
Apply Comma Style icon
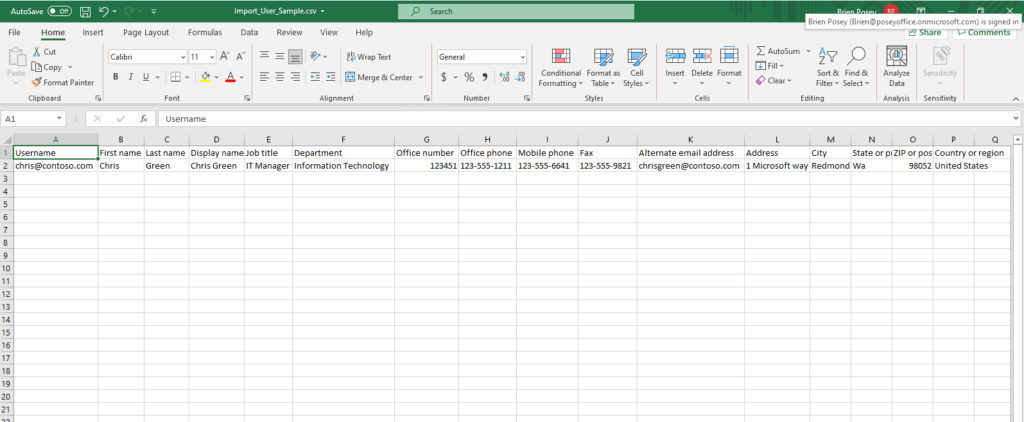485,77
